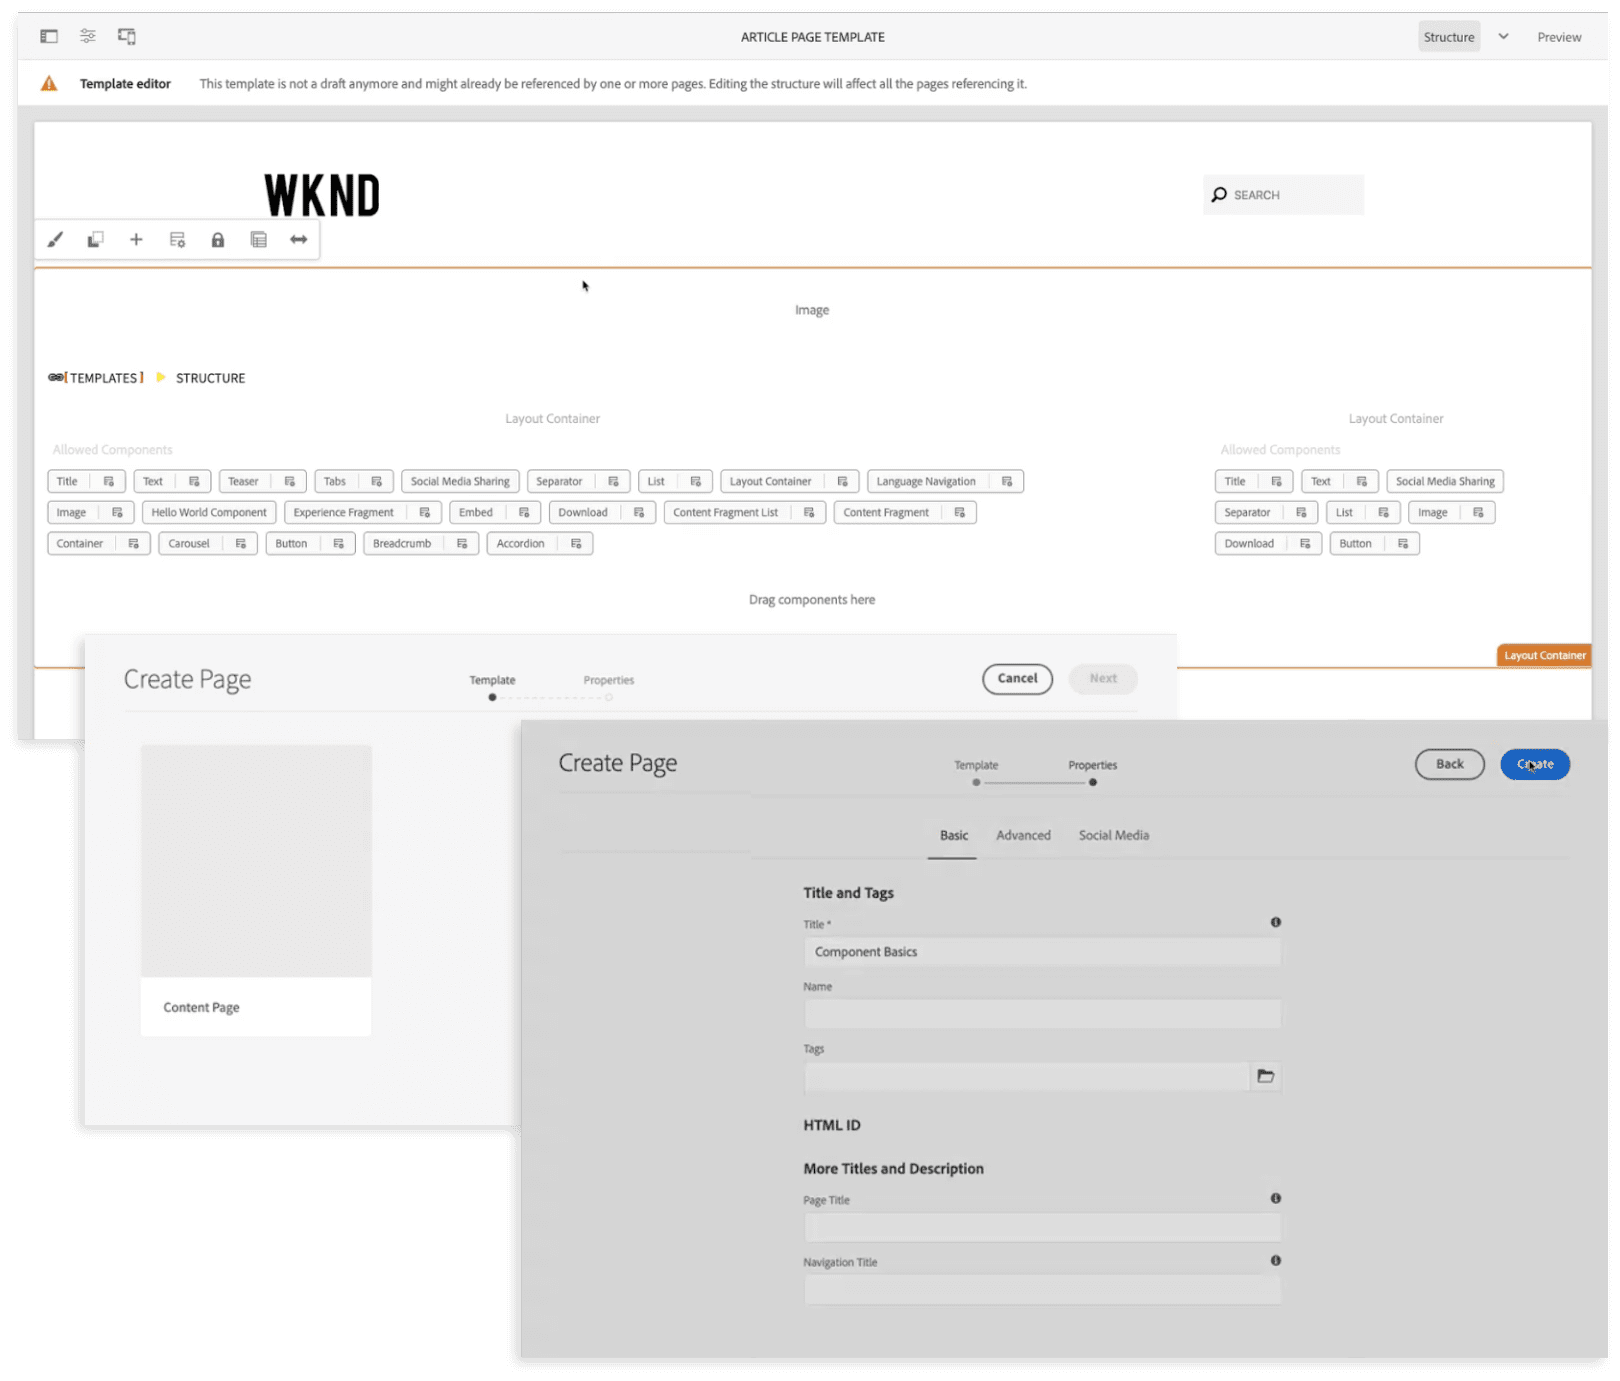Select the Content Page template thumbnail
Screen dimensions: 1620x1381
point(256,861)
